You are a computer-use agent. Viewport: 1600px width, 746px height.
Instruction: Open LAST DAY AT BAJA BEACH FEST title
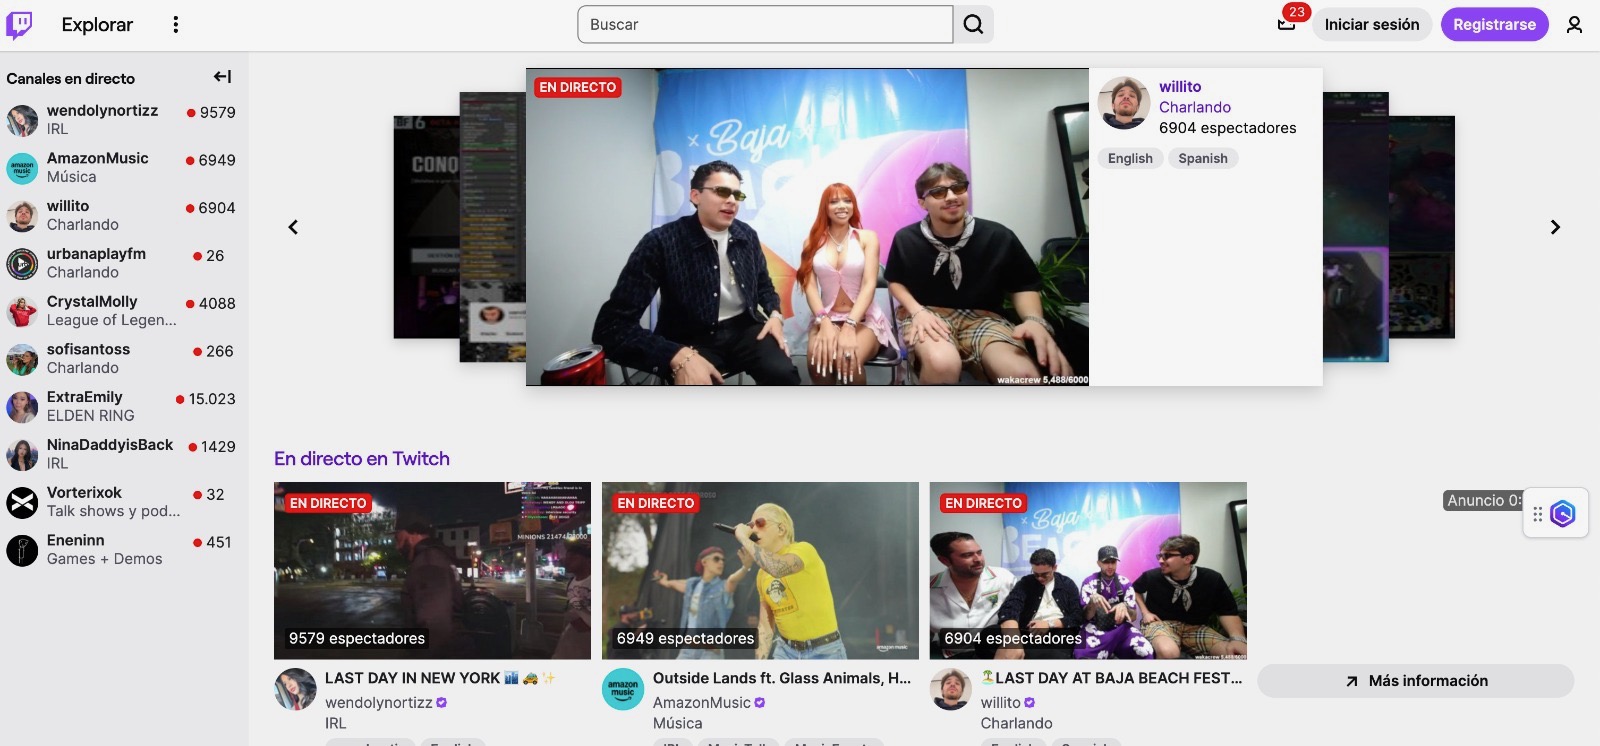[x=1112, y=678]
